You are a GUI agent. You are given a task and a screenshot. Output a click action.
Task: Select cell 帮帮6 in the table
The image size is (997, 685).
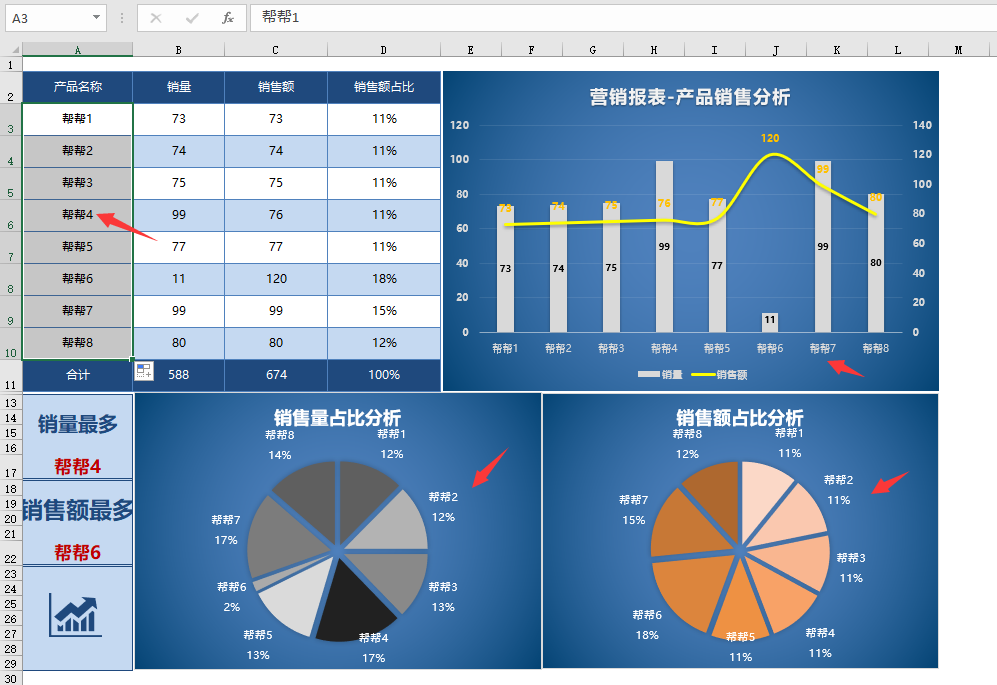(x=78, y=279)
